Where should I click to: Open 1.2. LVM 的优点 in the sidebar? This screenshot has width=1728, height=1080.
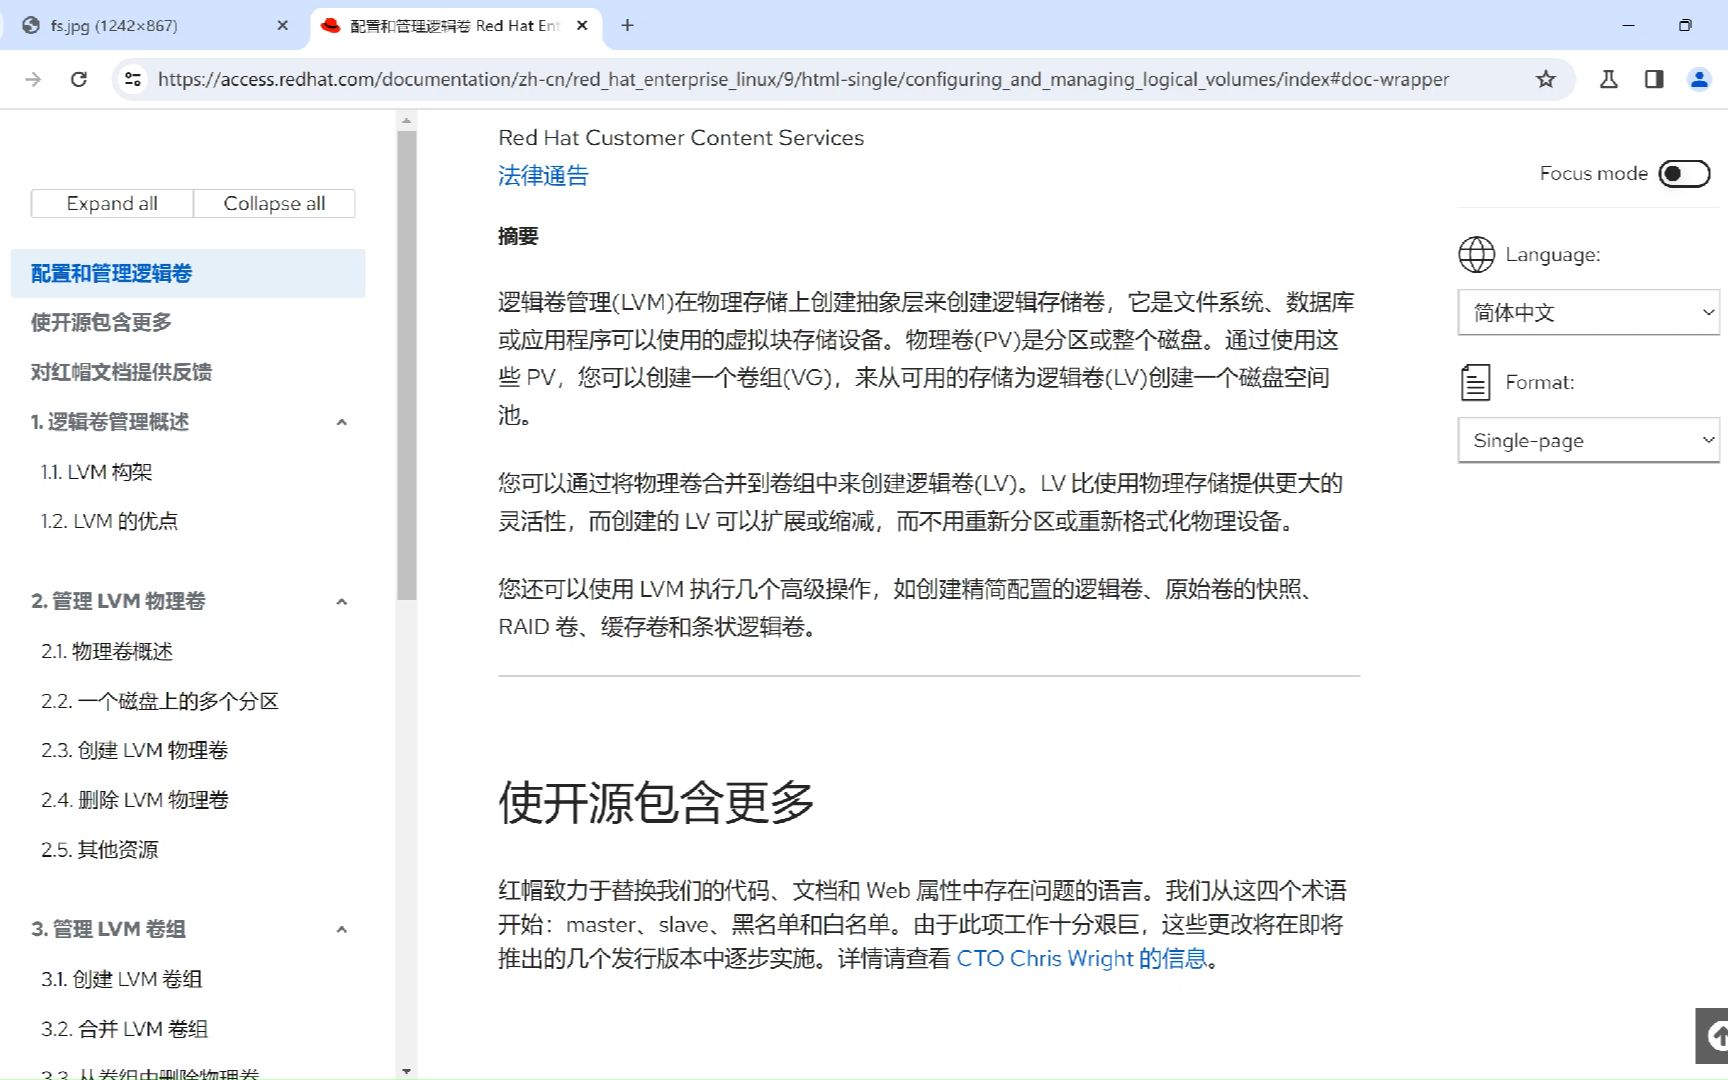pos(109,521)
